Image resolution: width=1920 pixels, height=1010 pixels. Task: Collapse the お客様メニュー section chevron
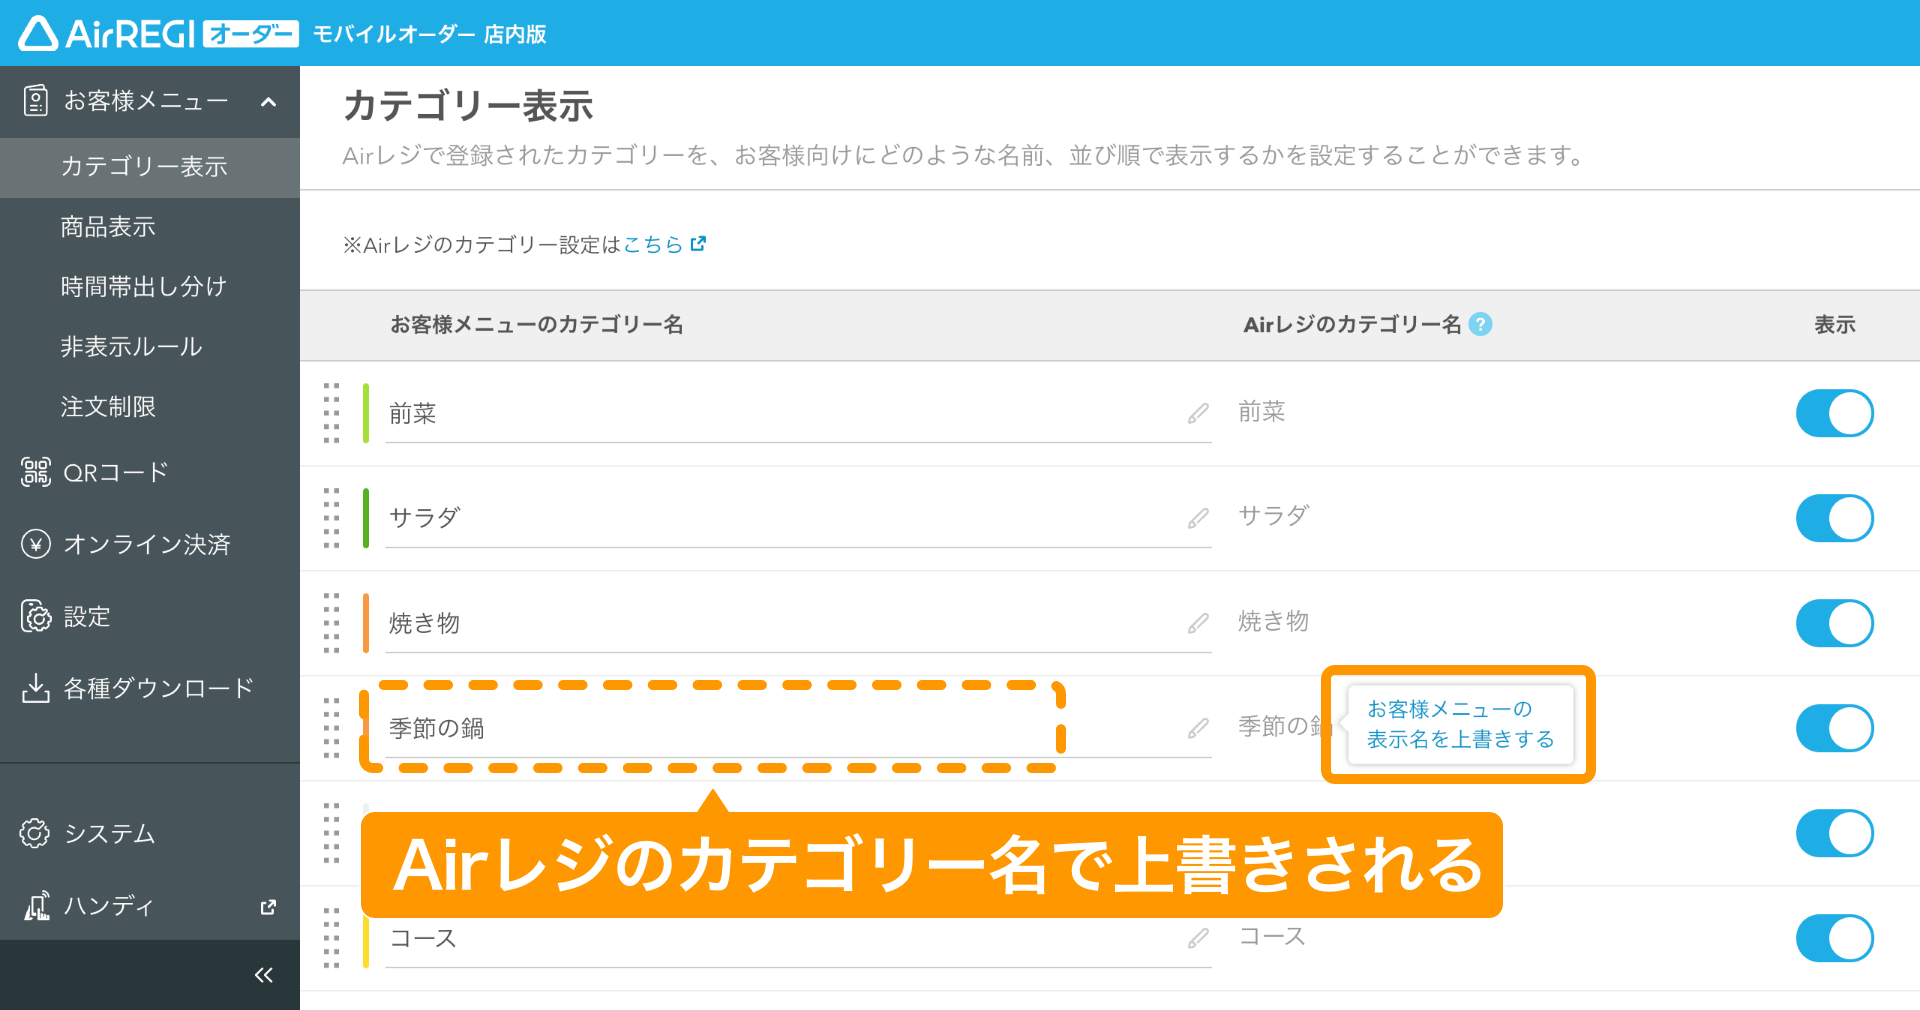(268, 101)
